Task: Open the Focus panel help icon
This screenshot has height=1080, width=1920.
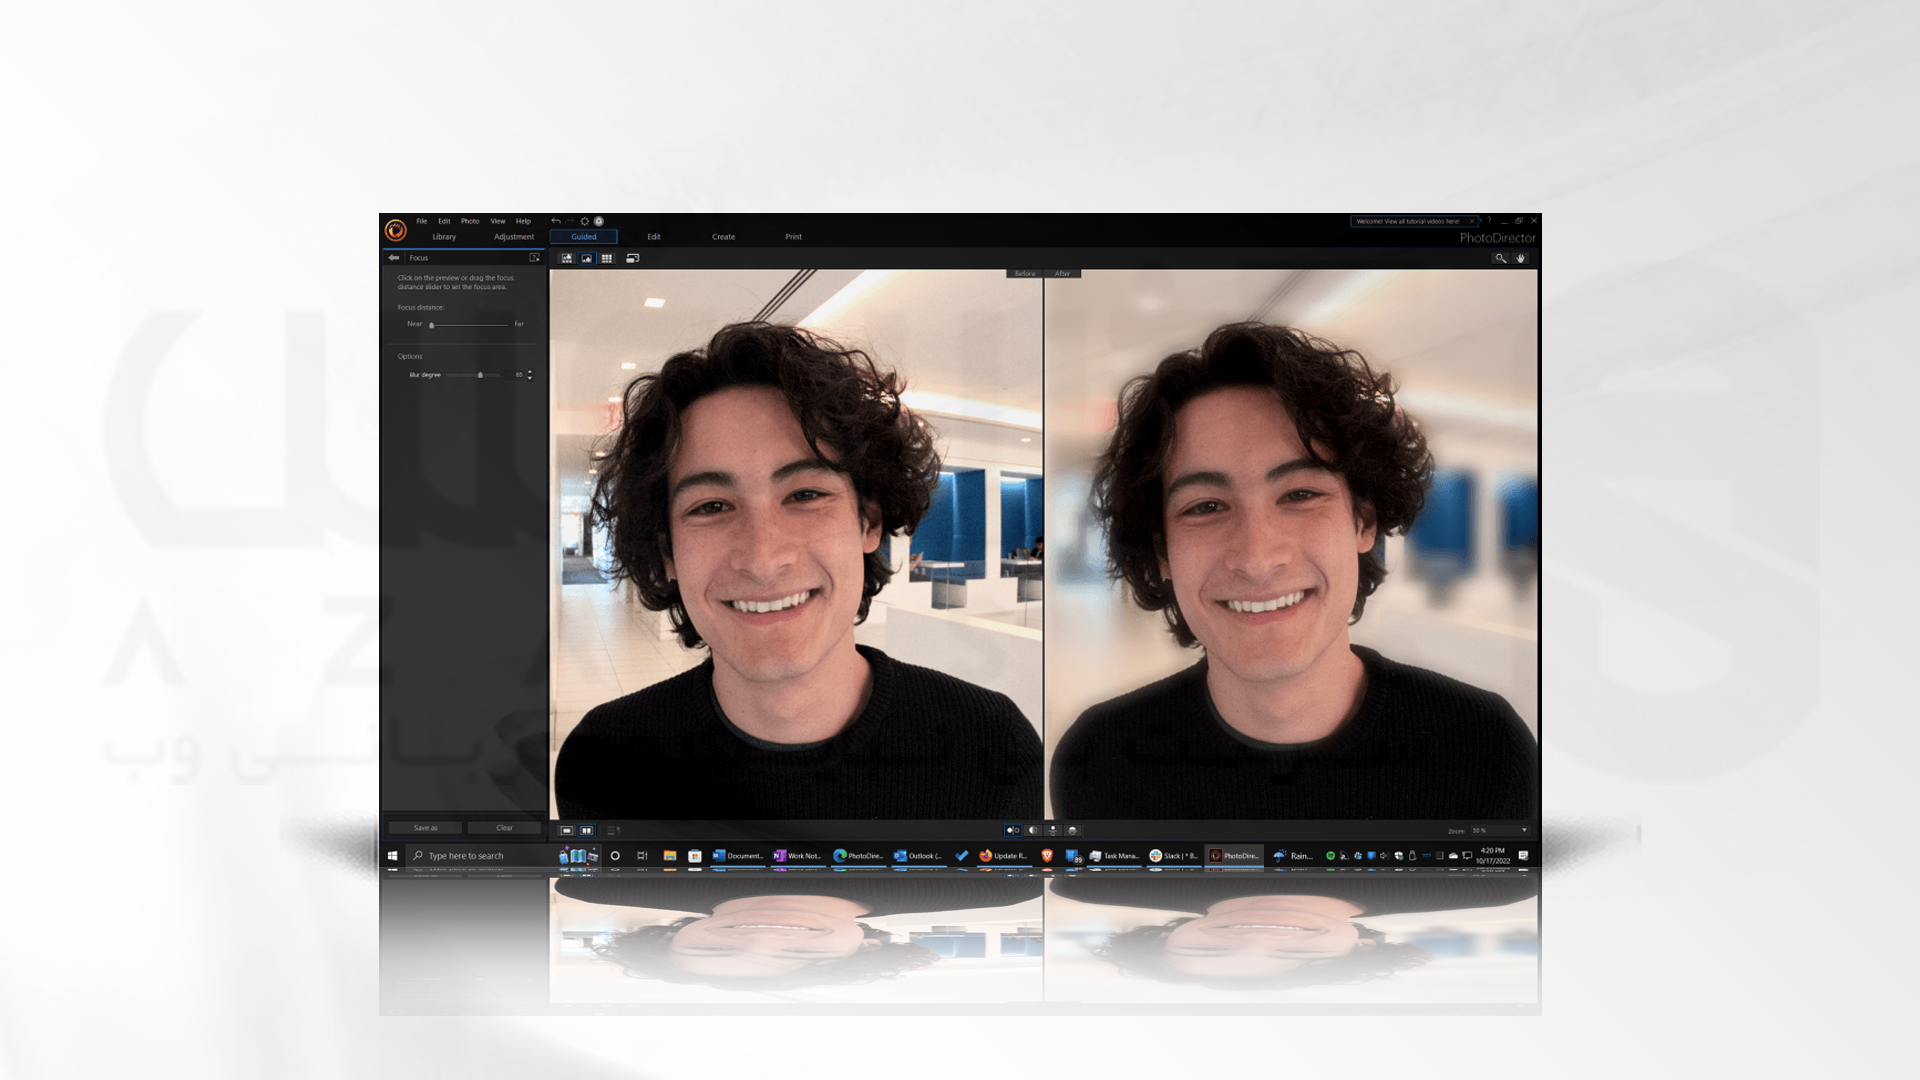Action: click(534, 258)
